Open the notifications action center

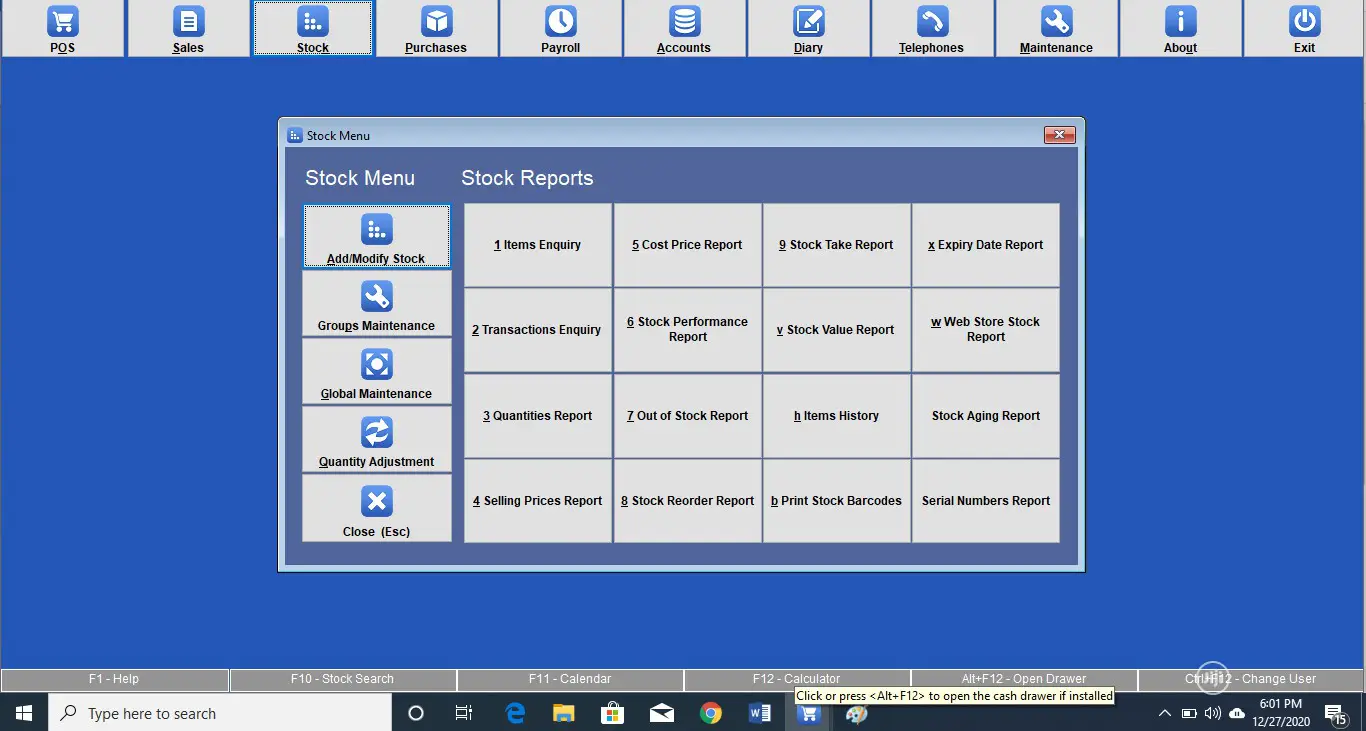(x=1334, y=713)
